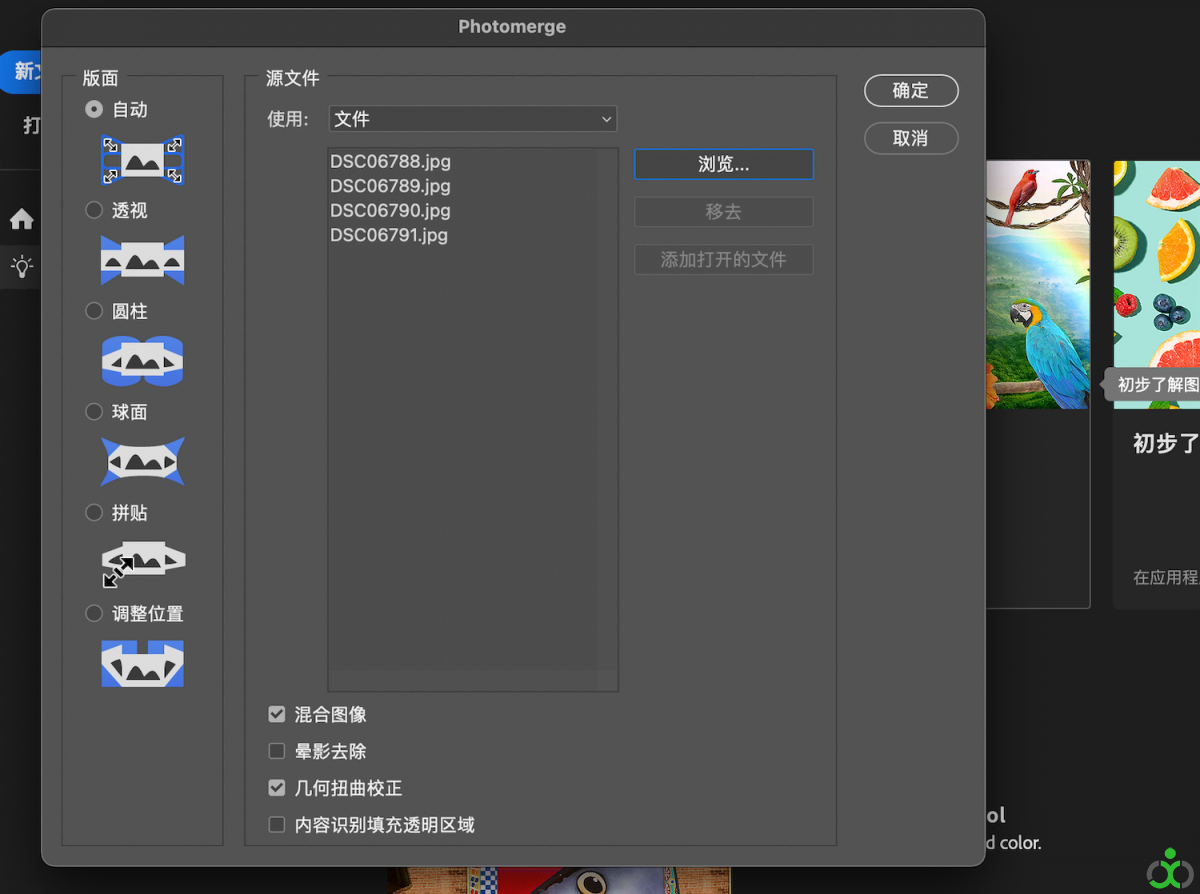Open the fruit collage tutorial thumbnail

[x=1157, y=284]
